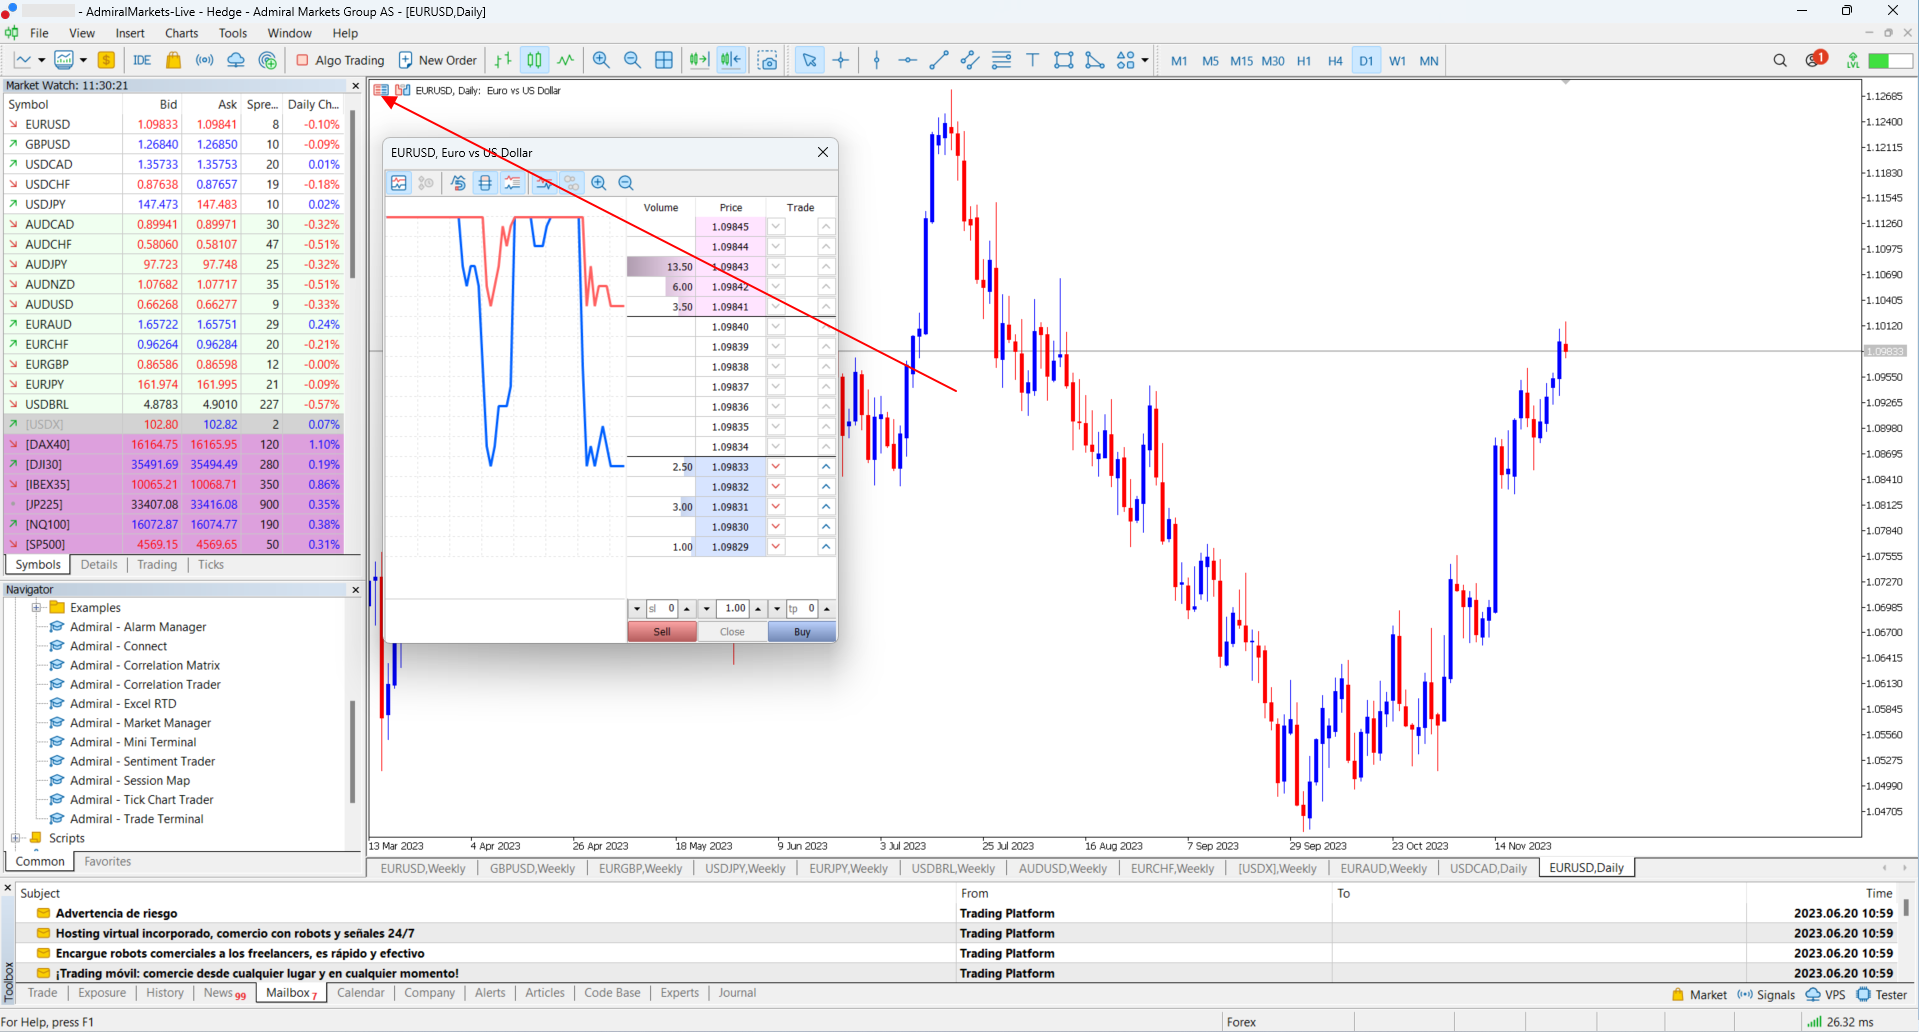
Task: Switch to the GBPUSD,Weekly chart tab
Action: tap(532, 868)
